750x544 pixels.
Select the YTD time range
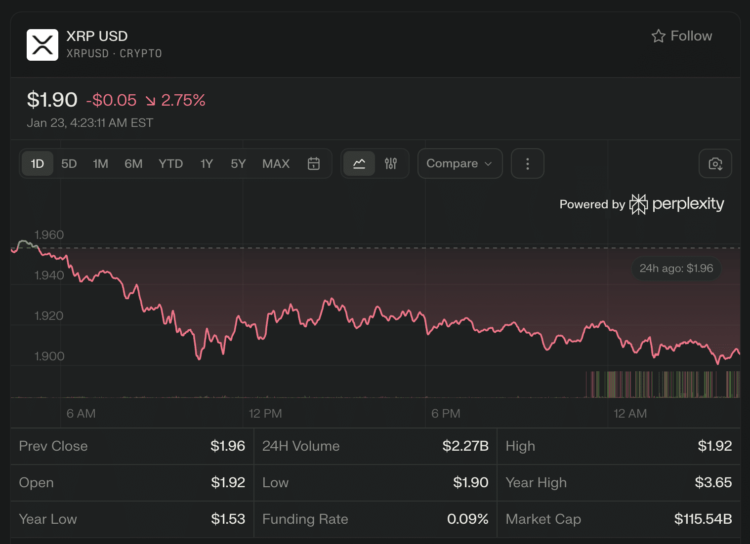pos(171,164)
